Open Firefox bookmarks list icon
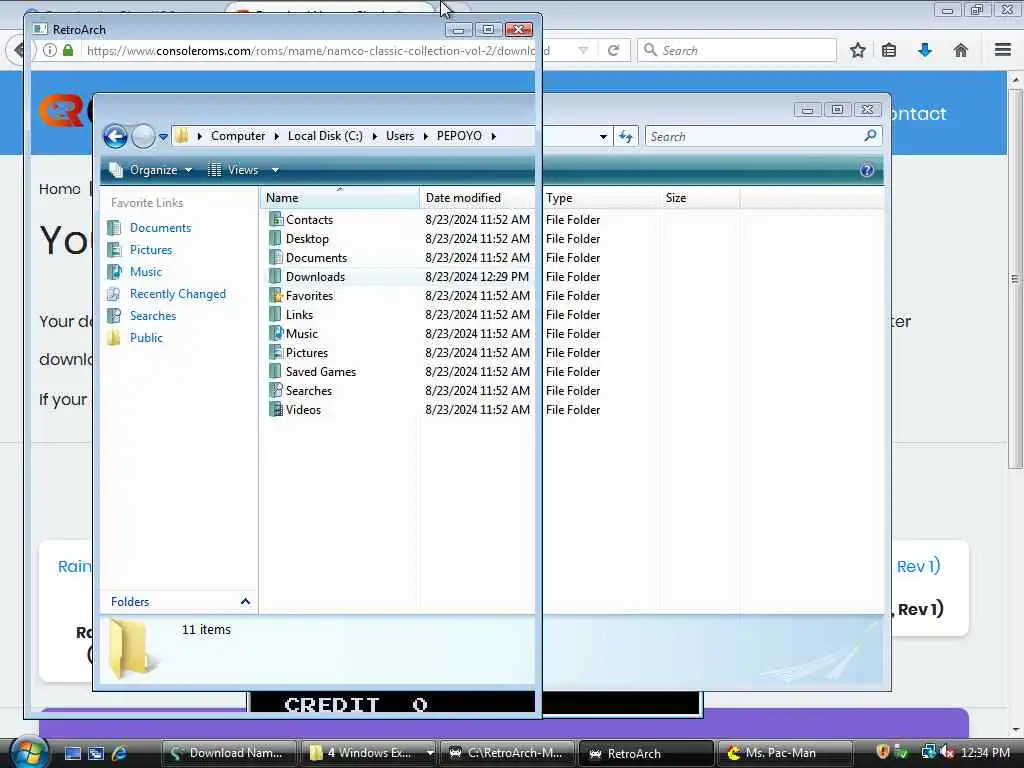This screenshot has width=1024, height=768. 889,50
